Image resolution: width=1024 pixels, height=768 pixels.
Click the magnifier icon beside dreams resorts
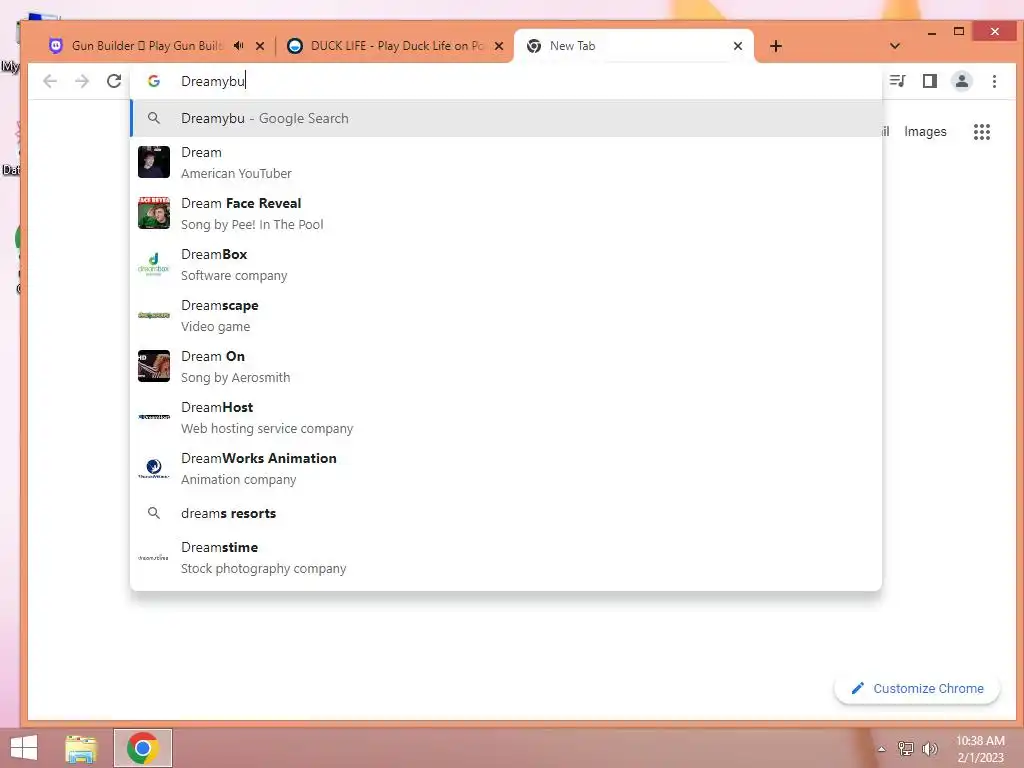coord(154,513)
